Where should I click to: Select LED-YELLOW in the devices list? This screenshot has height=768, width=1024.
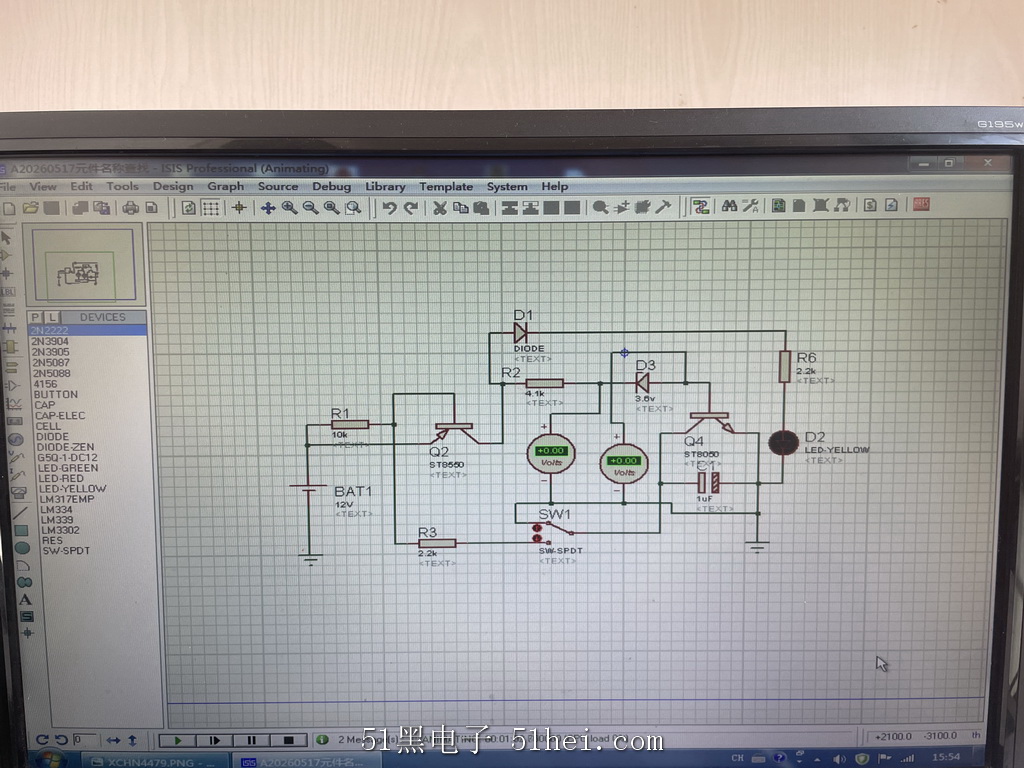(x=72, y=488)
